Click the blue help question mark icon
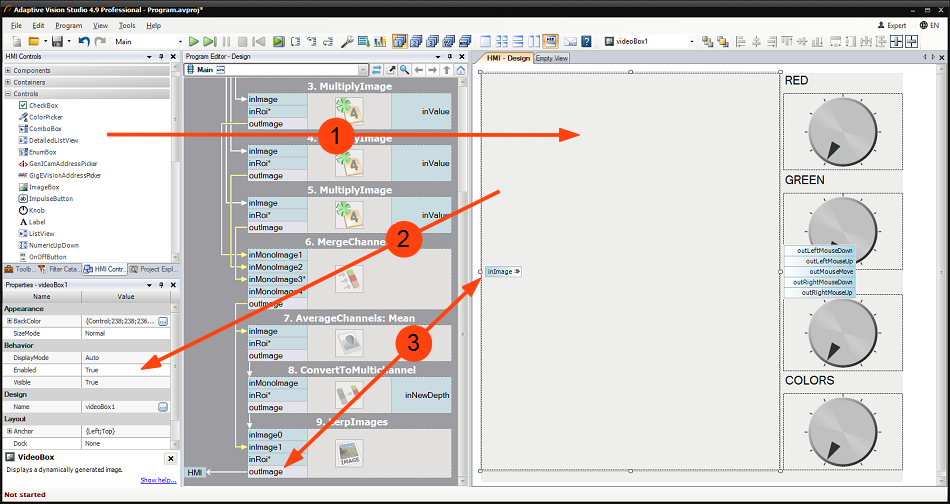This screenshot has height=504, width=950. click(x=586, y=42)
